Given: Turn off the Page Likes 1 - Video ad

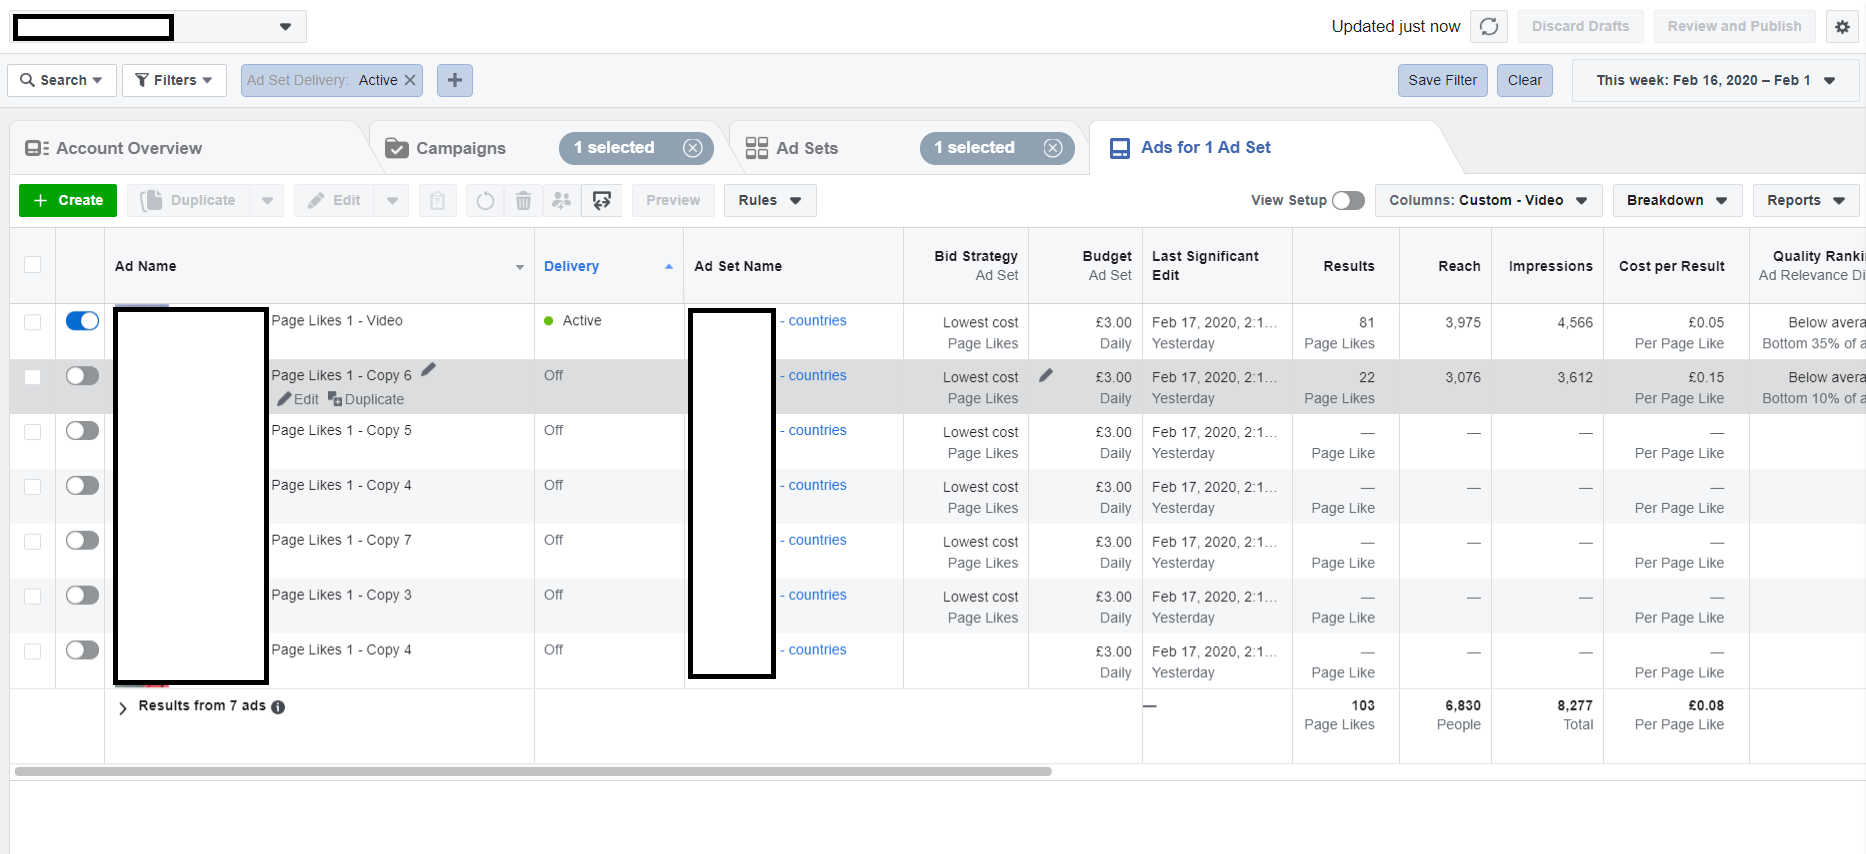Looking at the screenshot, I should click(x=82, y=321).
